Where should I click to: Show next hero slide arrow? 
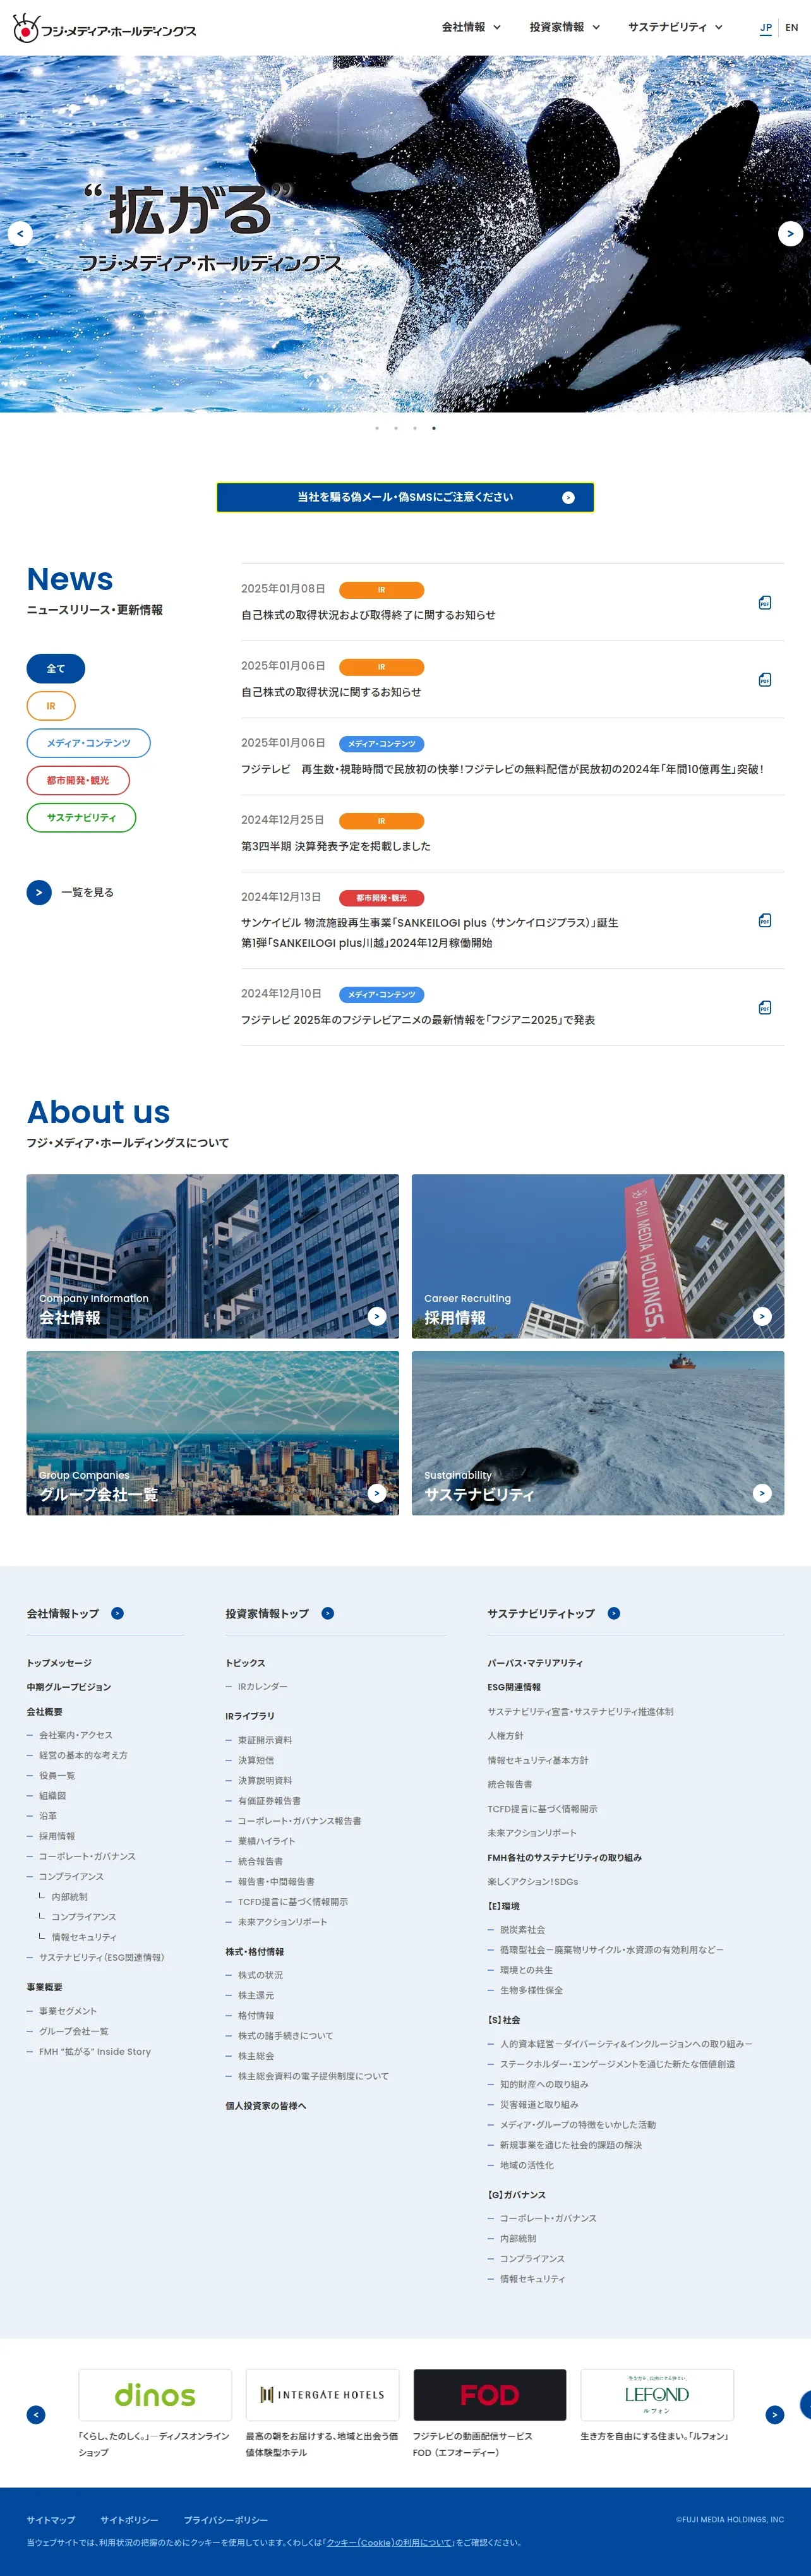pyautogui.click(x=790, y=234)
